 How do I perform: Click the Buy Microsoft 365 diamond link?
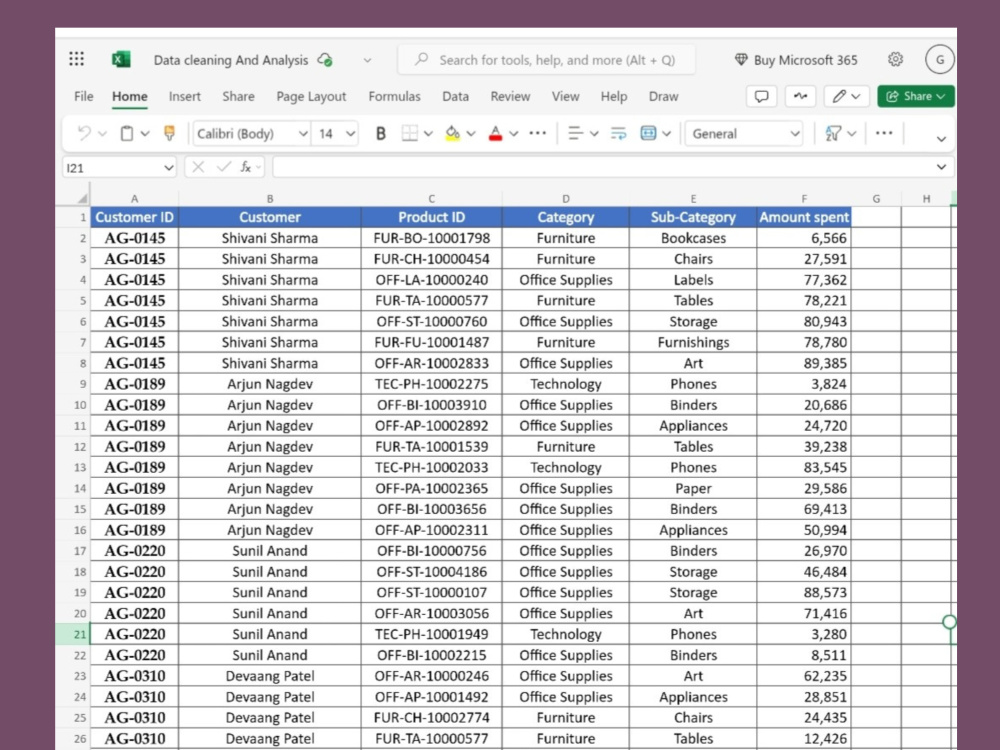point(796,60)
